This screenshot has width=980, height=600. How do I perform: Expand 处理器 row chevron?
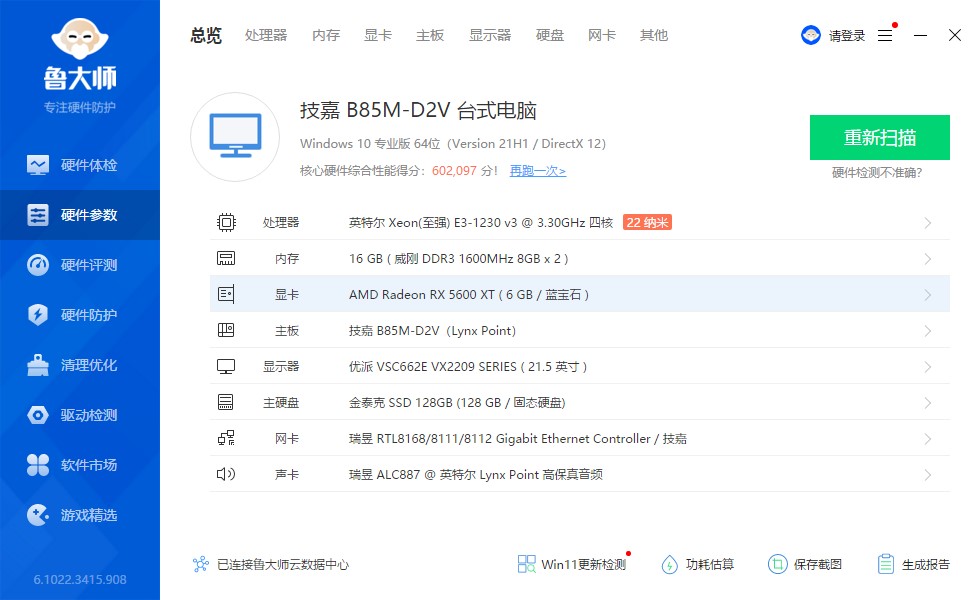[x=928, y=223]
